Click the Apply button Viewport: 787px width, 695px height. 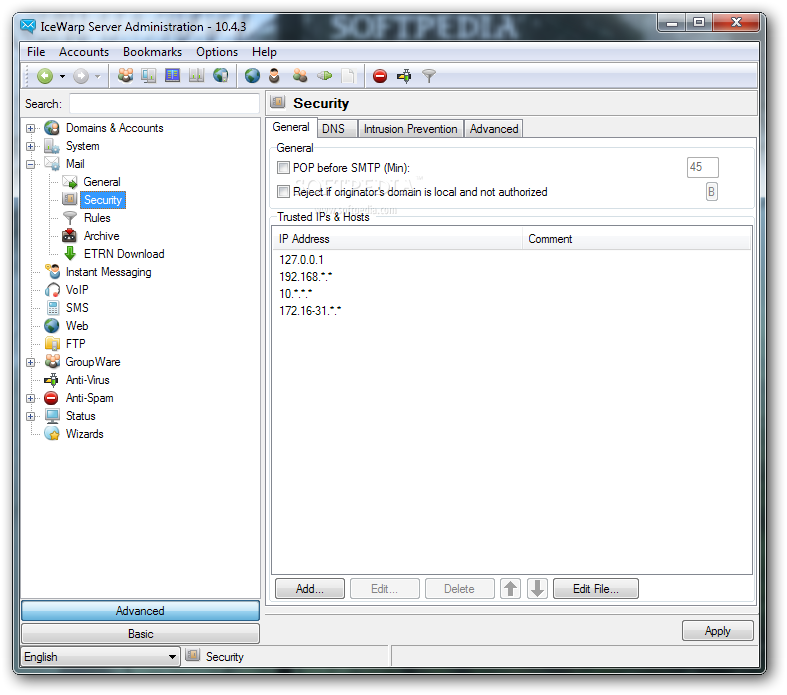[x=718, y=631]
